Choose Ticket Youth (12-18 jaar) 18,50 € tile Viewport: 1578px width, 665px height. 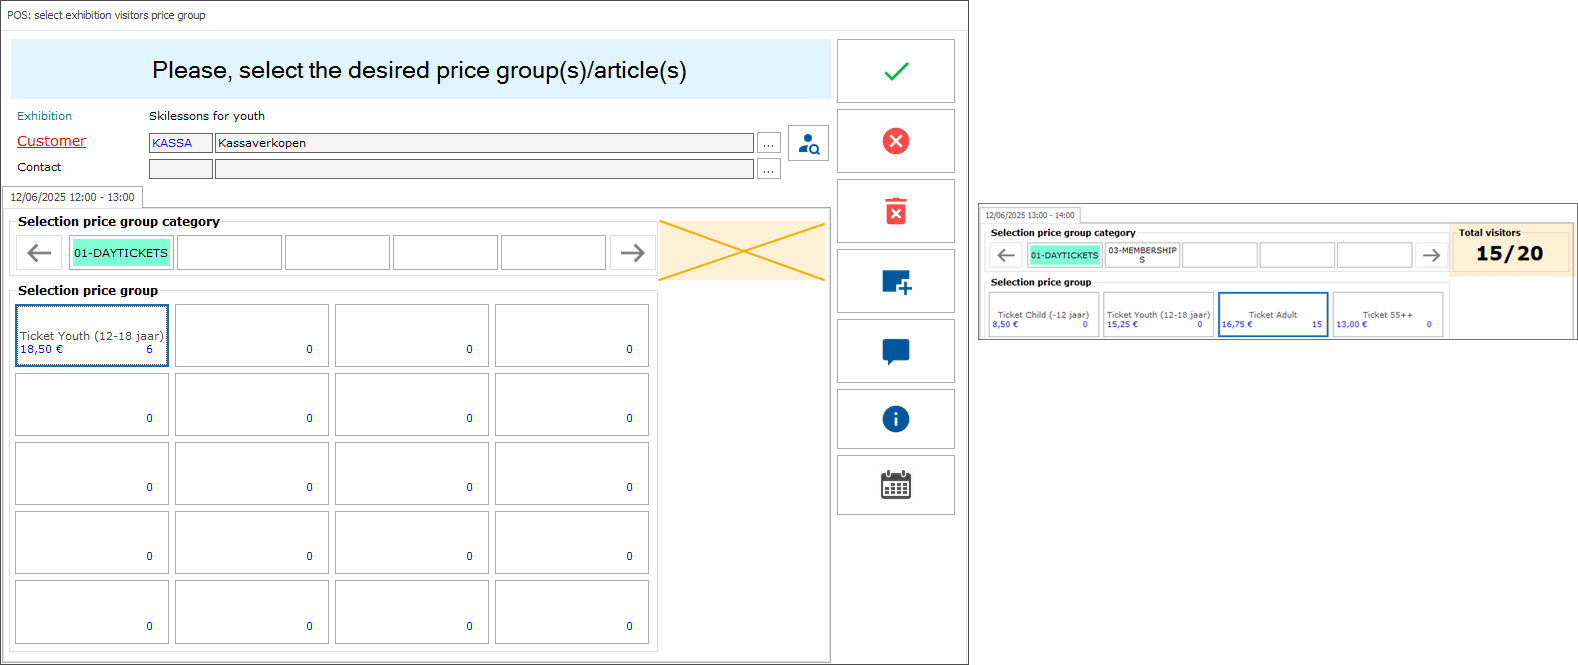(x=92, y=336)
